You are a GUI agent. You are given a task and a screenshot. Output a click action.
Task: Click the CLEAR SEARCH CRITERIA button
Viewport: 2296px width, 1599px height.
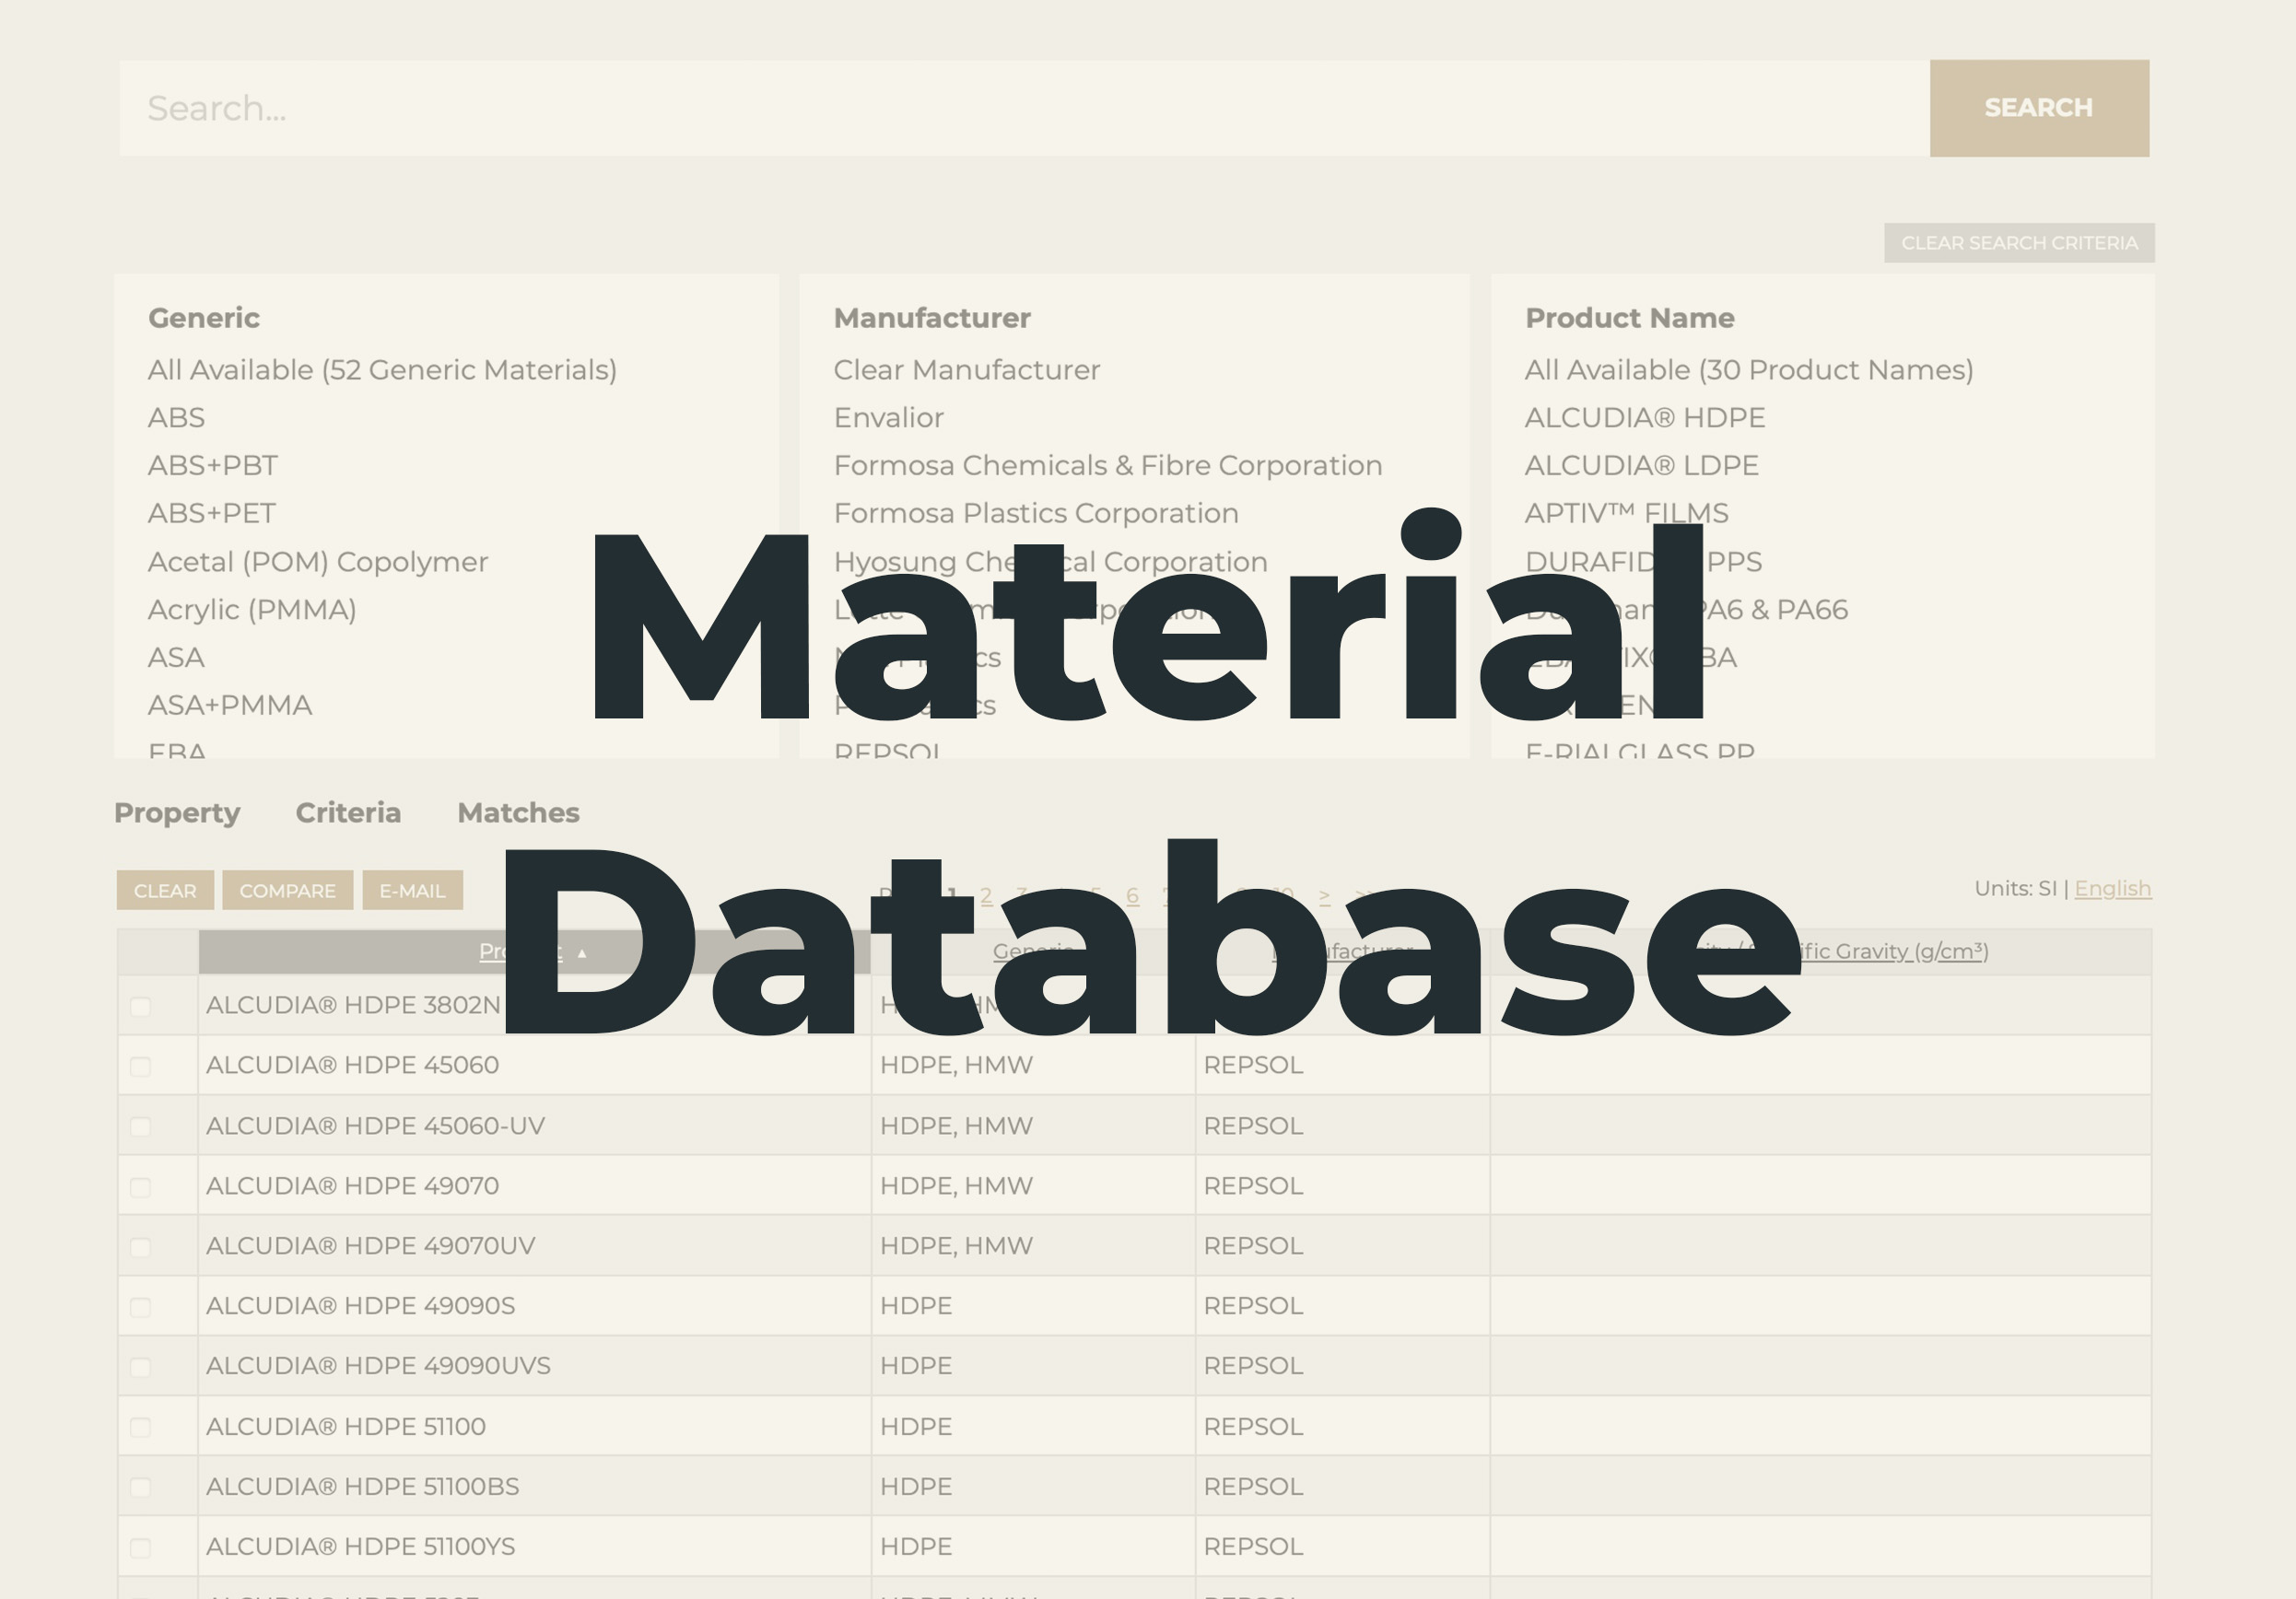click(2018, 243)
